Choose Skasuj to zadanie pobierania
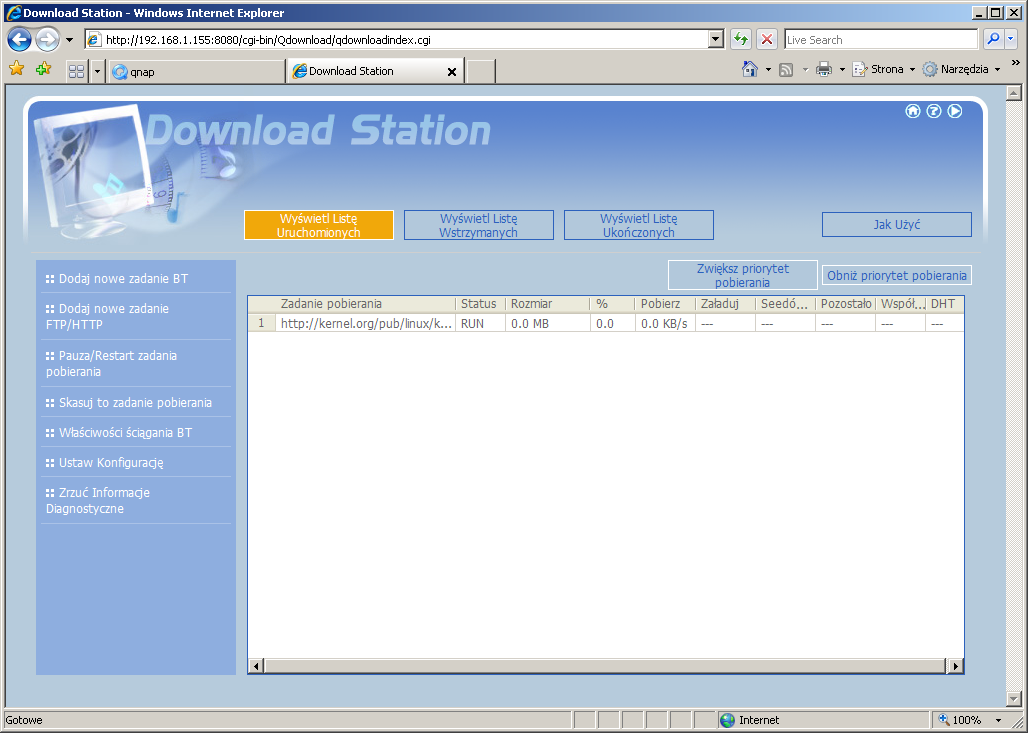 tap(136, 403)
